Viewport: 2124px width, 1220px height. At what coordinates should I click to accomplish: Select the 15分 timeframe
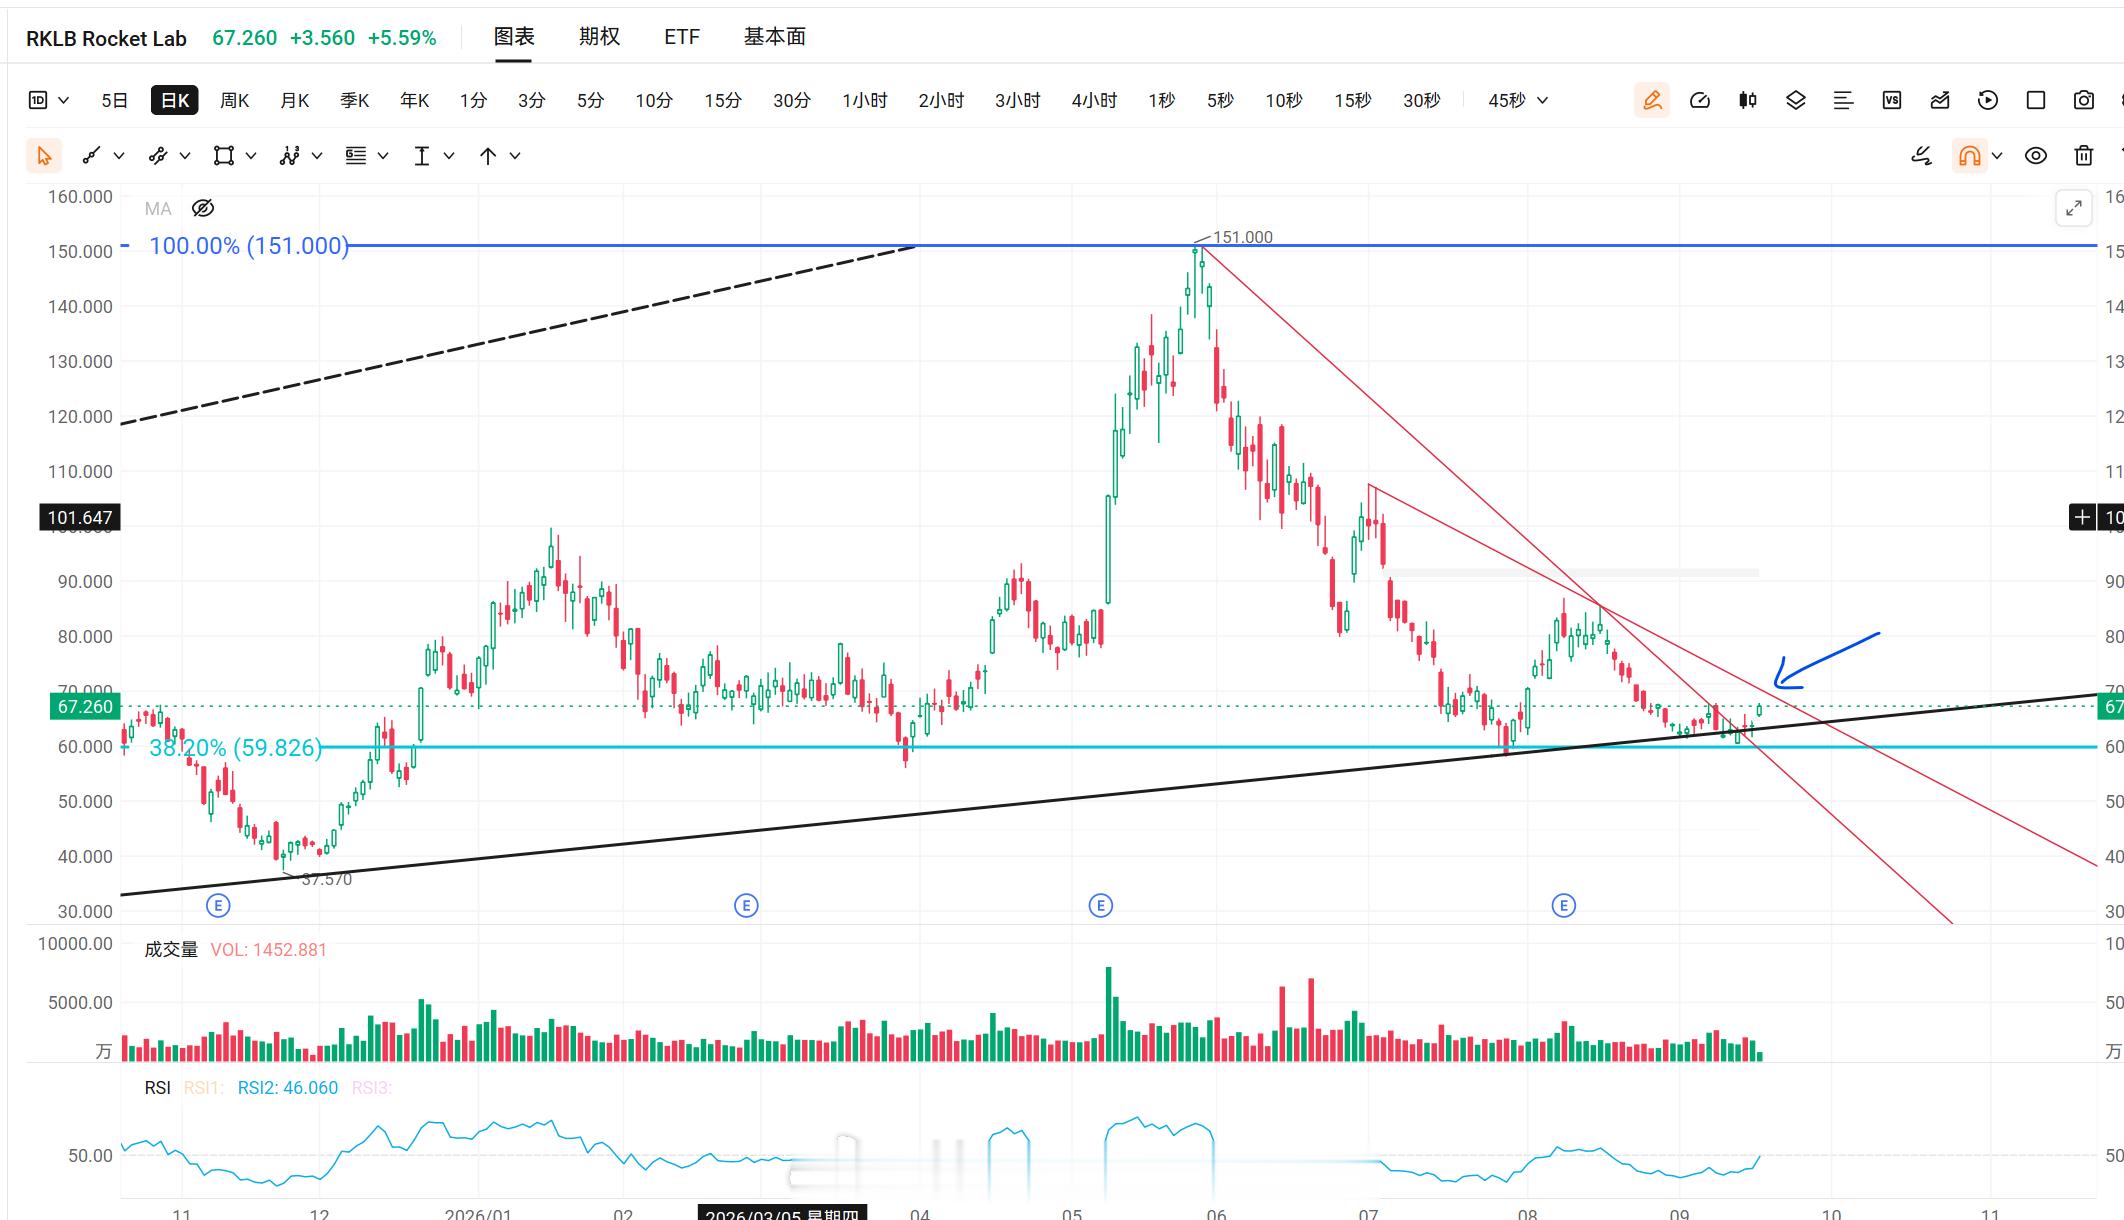tap(723, 100)
